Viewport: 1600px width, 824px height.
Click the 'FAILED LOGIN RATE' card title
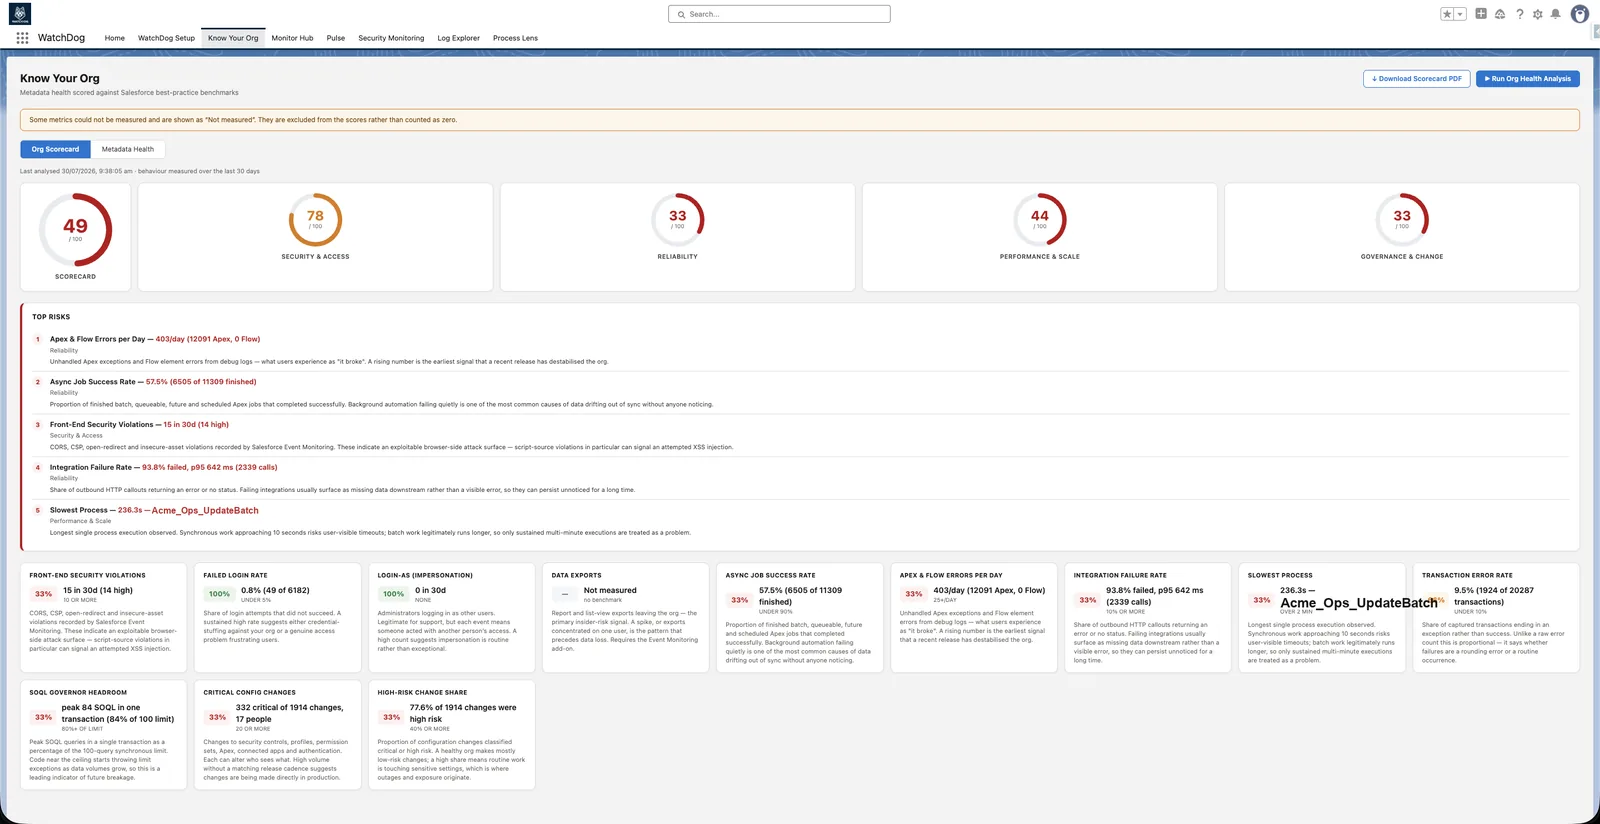235,576
